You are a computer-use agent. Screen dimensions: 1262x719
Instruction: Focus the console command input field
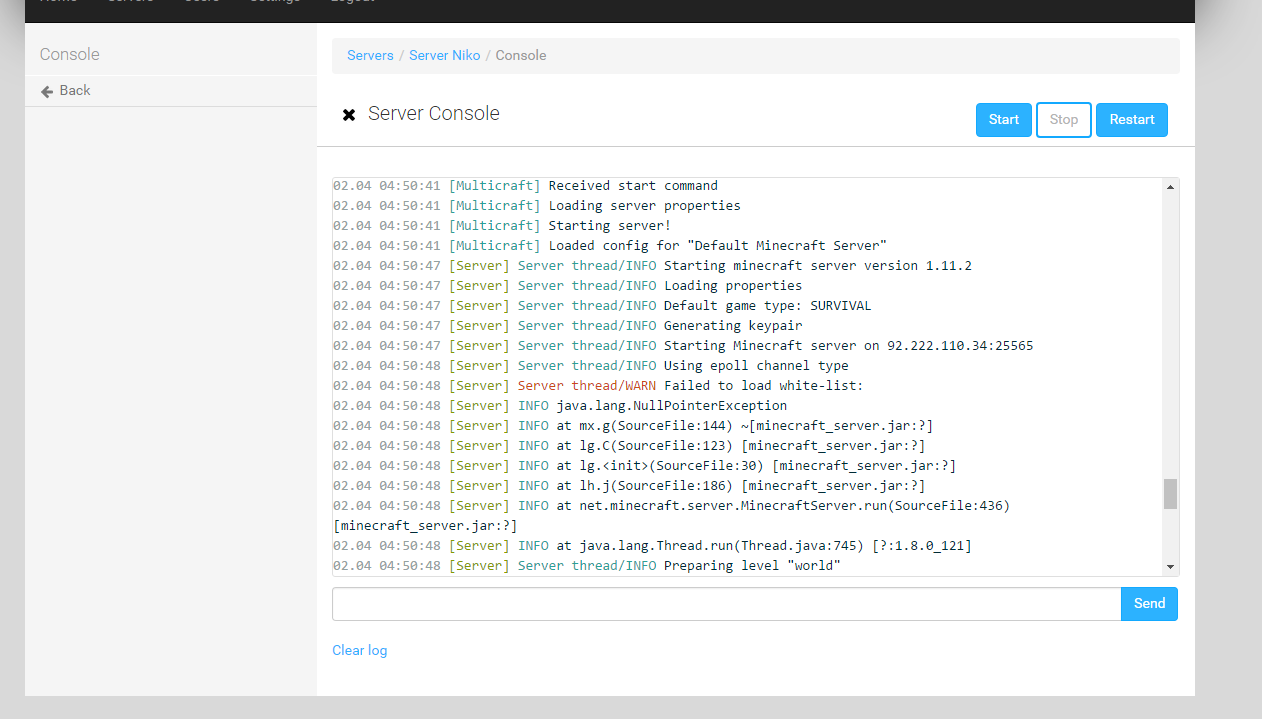726,604
